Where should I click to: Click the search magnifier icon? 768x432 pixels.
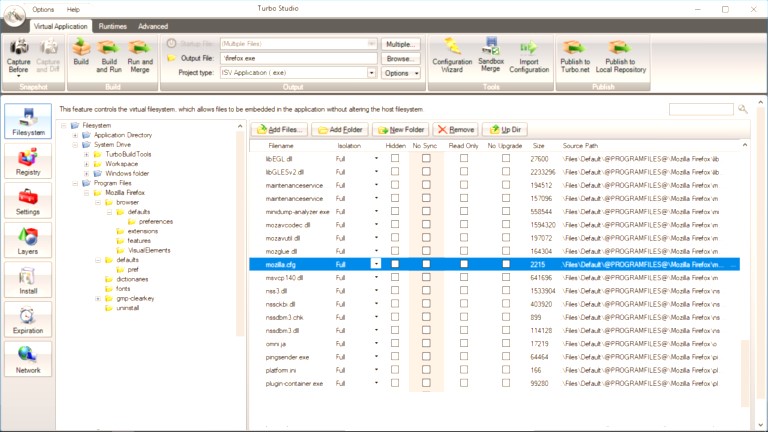coord(743,109)
